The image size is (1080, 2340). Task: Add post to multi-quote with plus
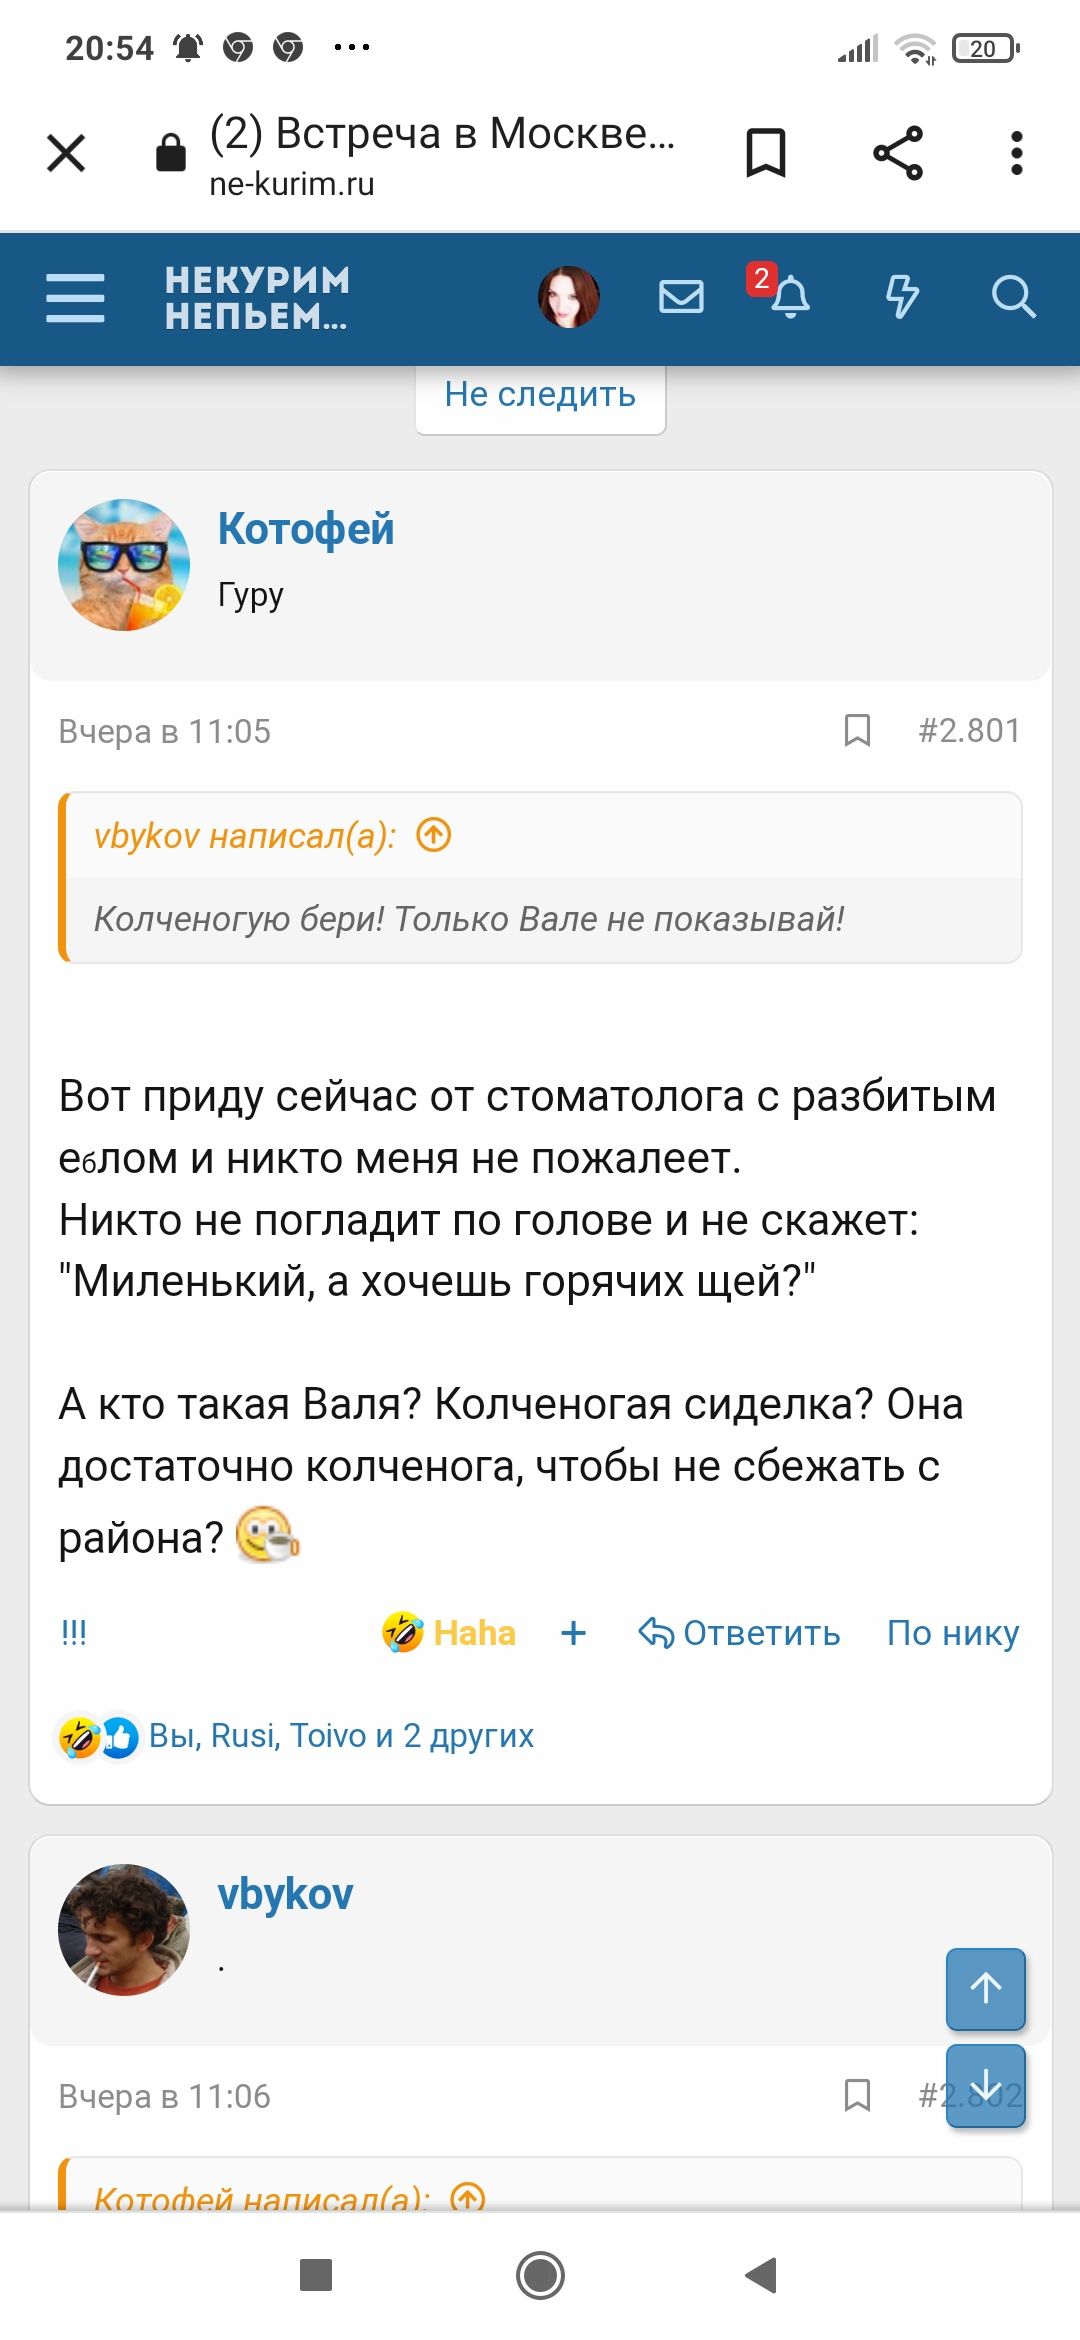click(573, 1633)
